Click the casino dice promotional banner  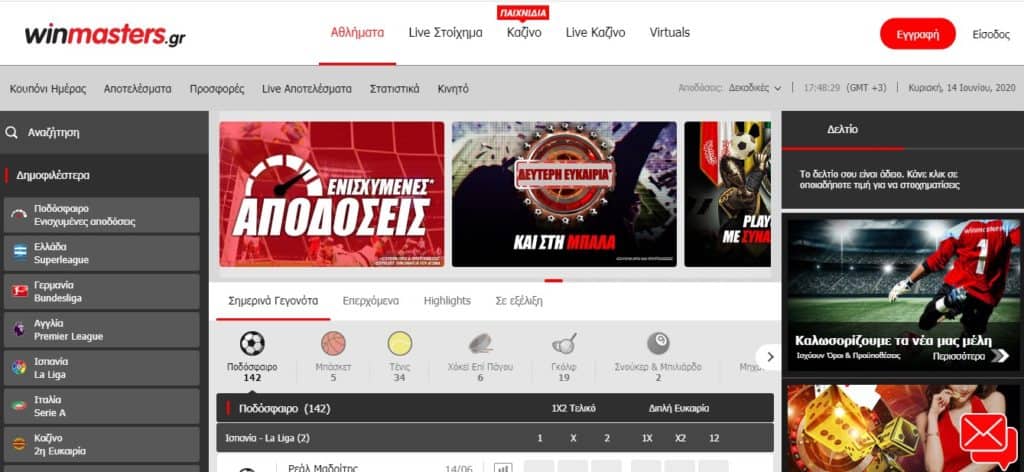click(903, 428)
